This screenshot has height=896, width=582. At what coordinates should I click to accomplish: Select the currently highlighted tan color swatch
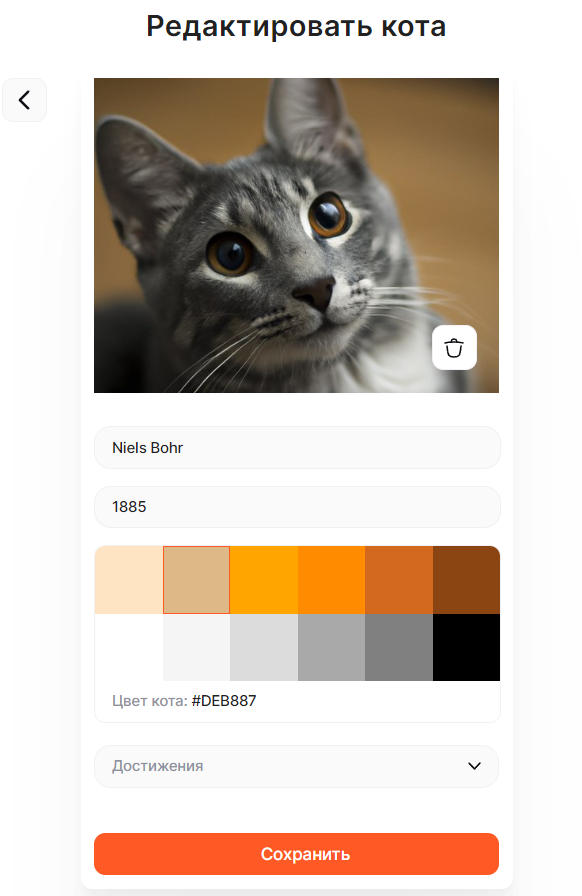click(x=196, y=579)
